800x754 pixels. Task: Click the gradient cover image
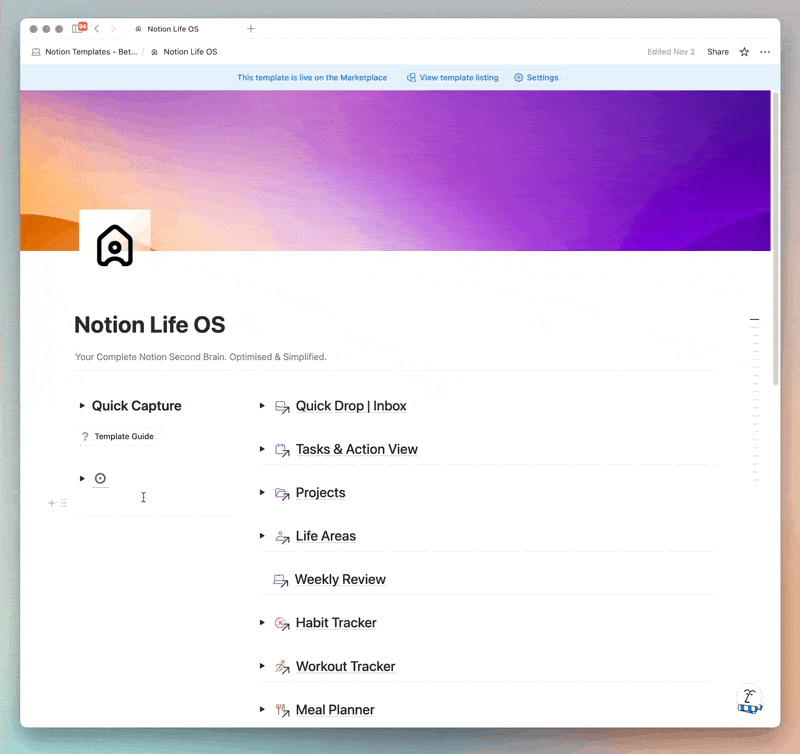395,170
